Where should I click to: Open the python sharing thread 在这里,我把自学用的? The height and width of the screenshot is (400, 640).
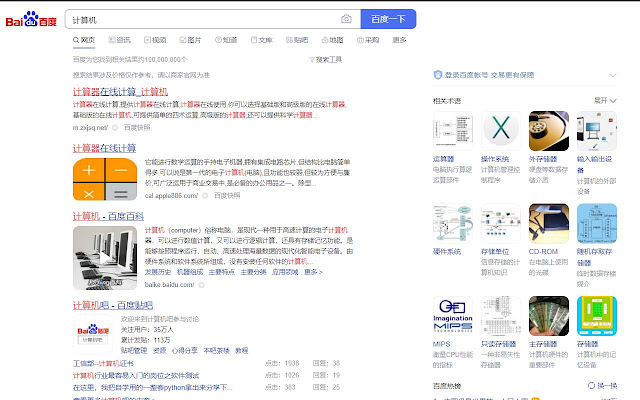click(153, 387)
